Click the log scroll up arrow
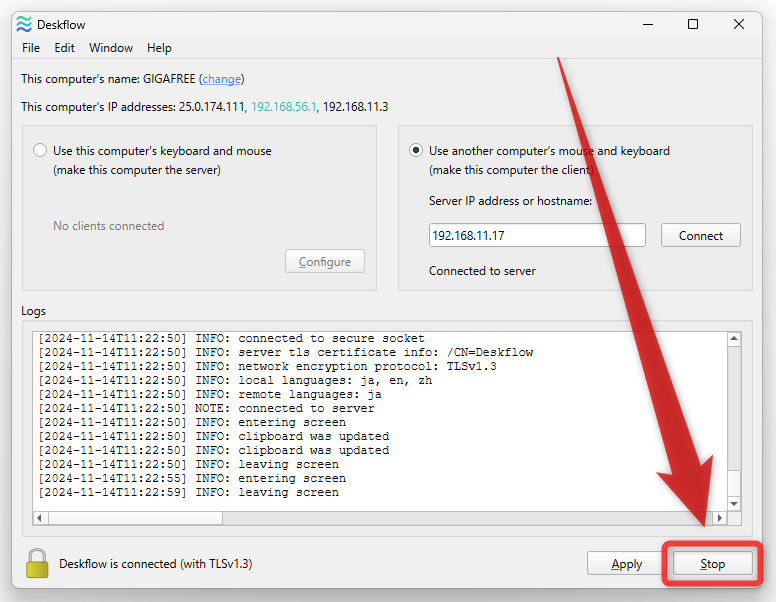 [x=734, y=339]
